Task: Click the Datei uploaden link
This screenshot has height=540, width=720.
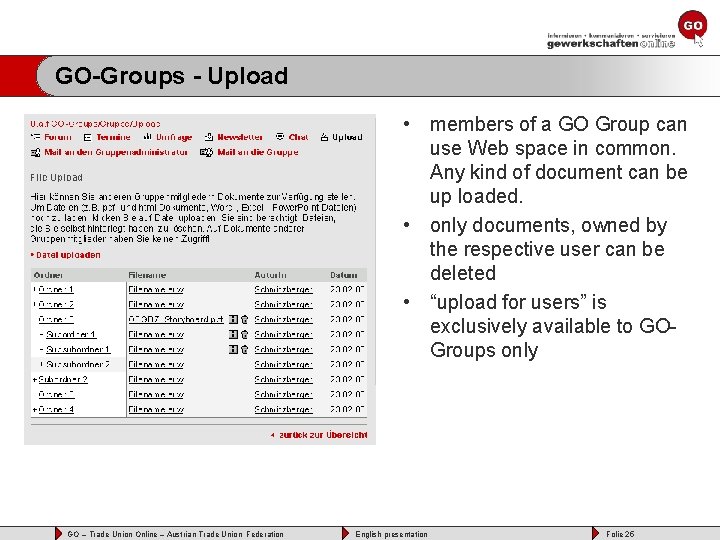Action: [x=66, y=255]
